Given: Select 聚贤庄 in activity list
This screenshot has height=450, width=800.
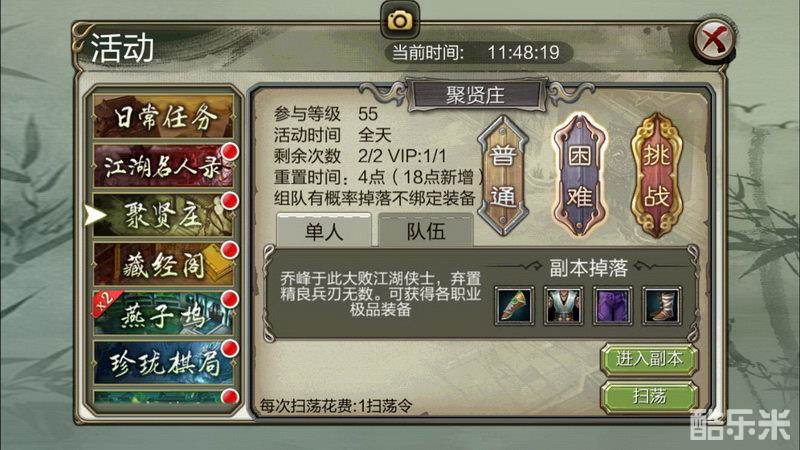Looking at the screenshot, I should tap(163, 215).
